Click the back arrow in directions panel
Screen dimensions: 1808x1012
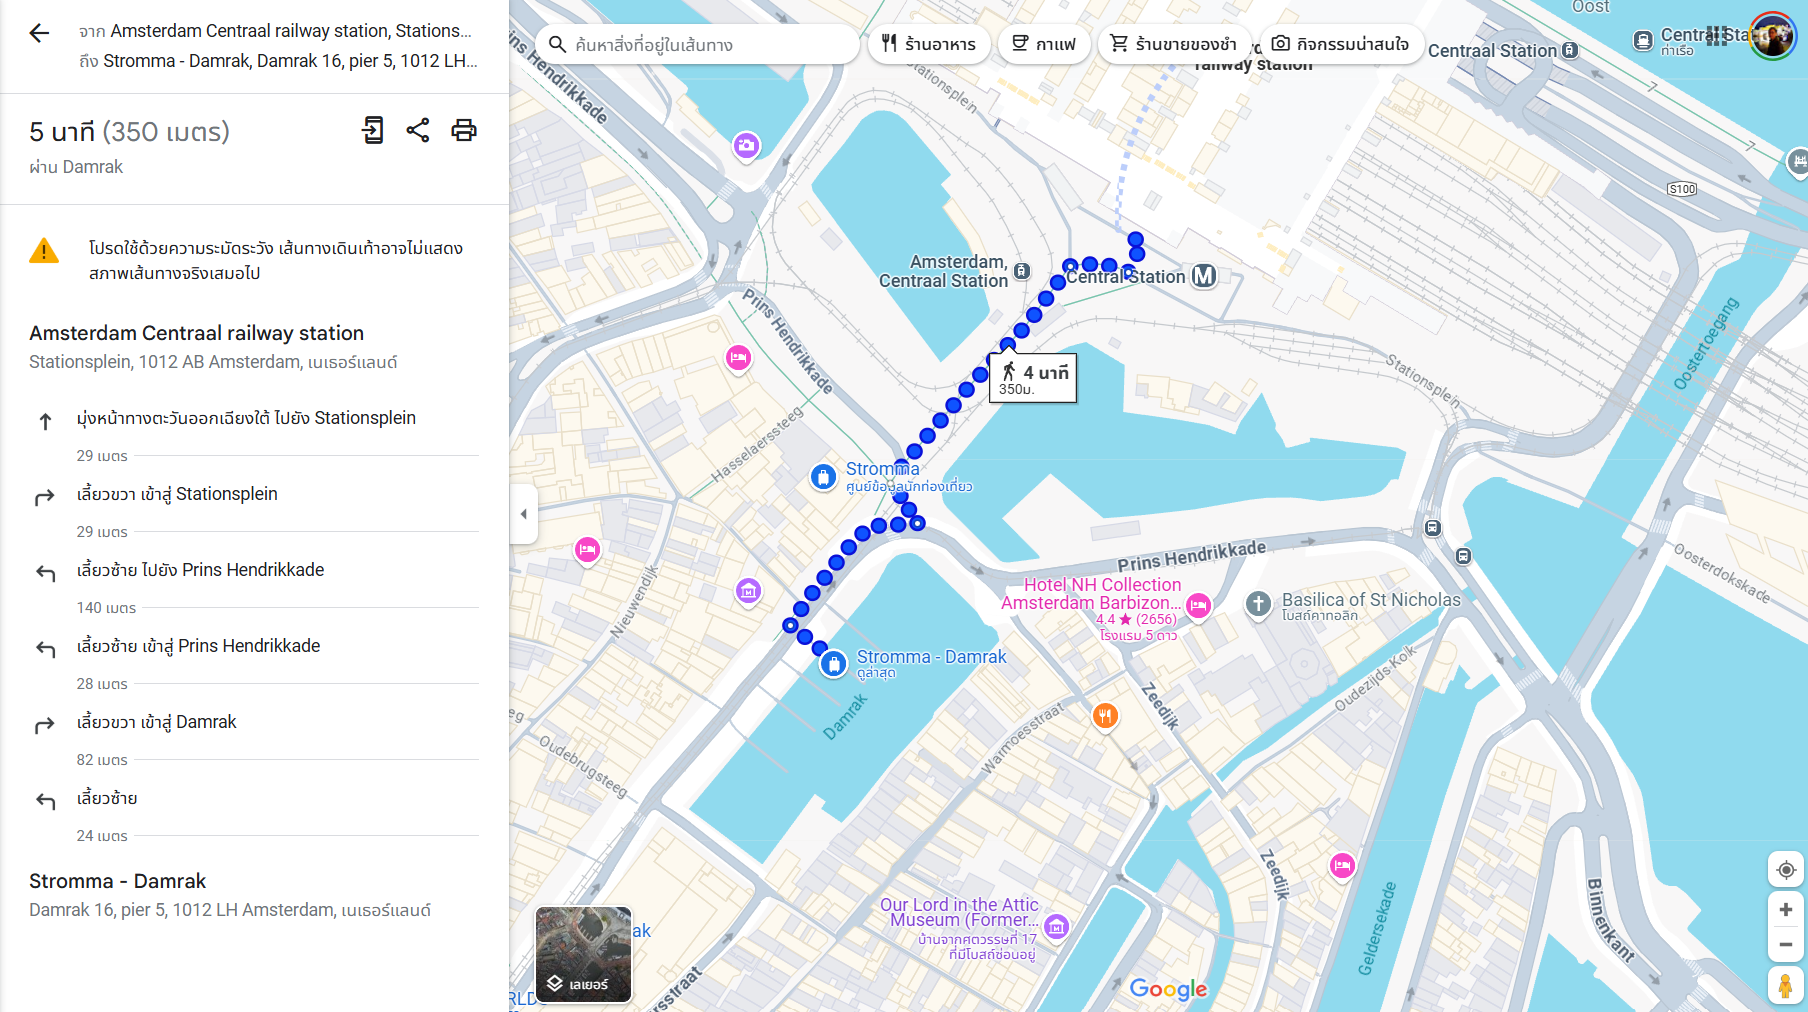click(39, 33)
